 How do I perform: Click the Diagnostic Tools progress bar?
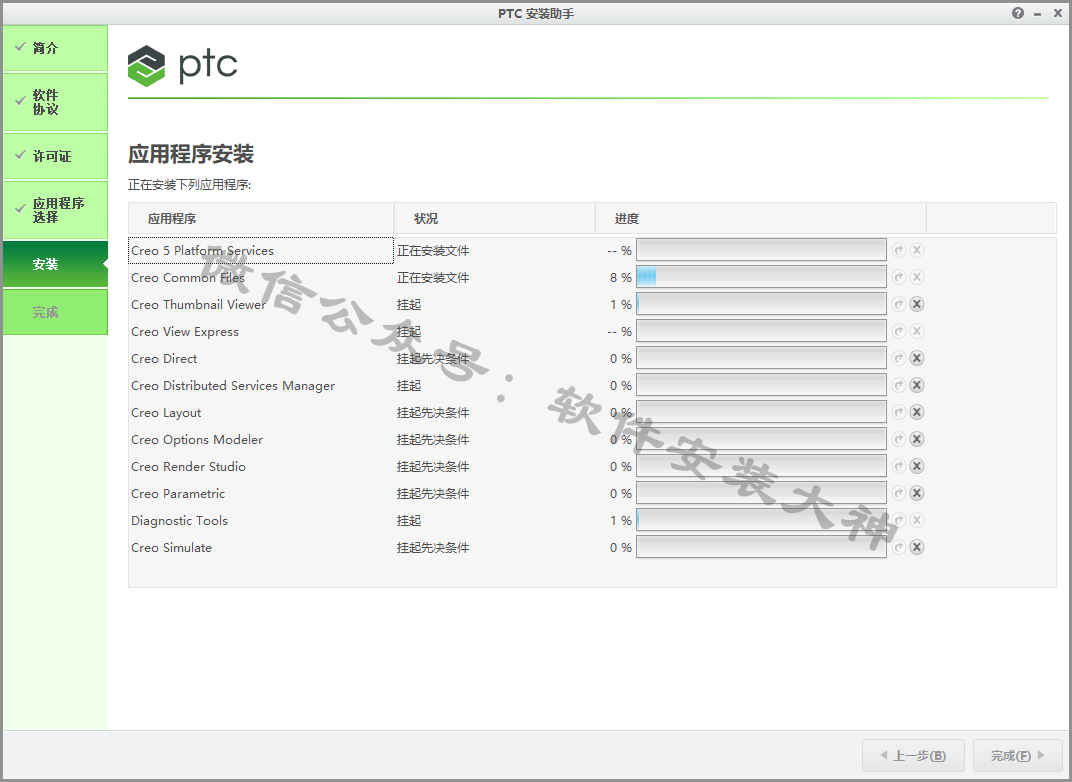click(x=761, y=520)
